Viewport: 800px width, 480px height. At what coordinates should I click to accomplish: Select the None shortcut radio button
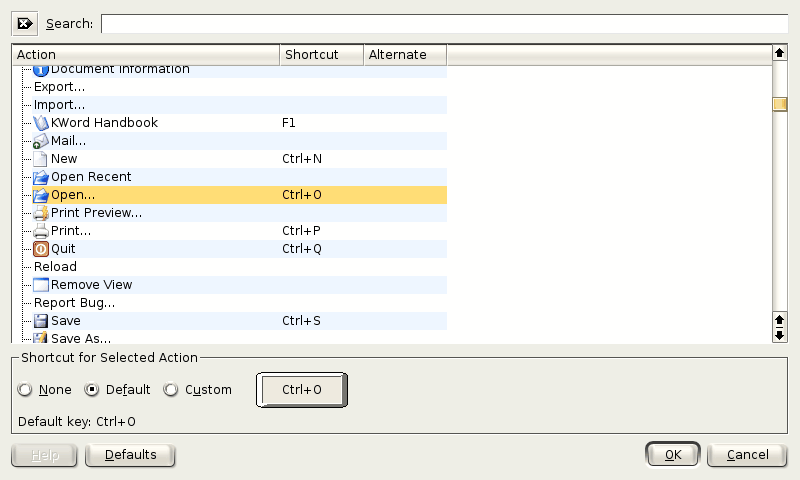[25, 390]
